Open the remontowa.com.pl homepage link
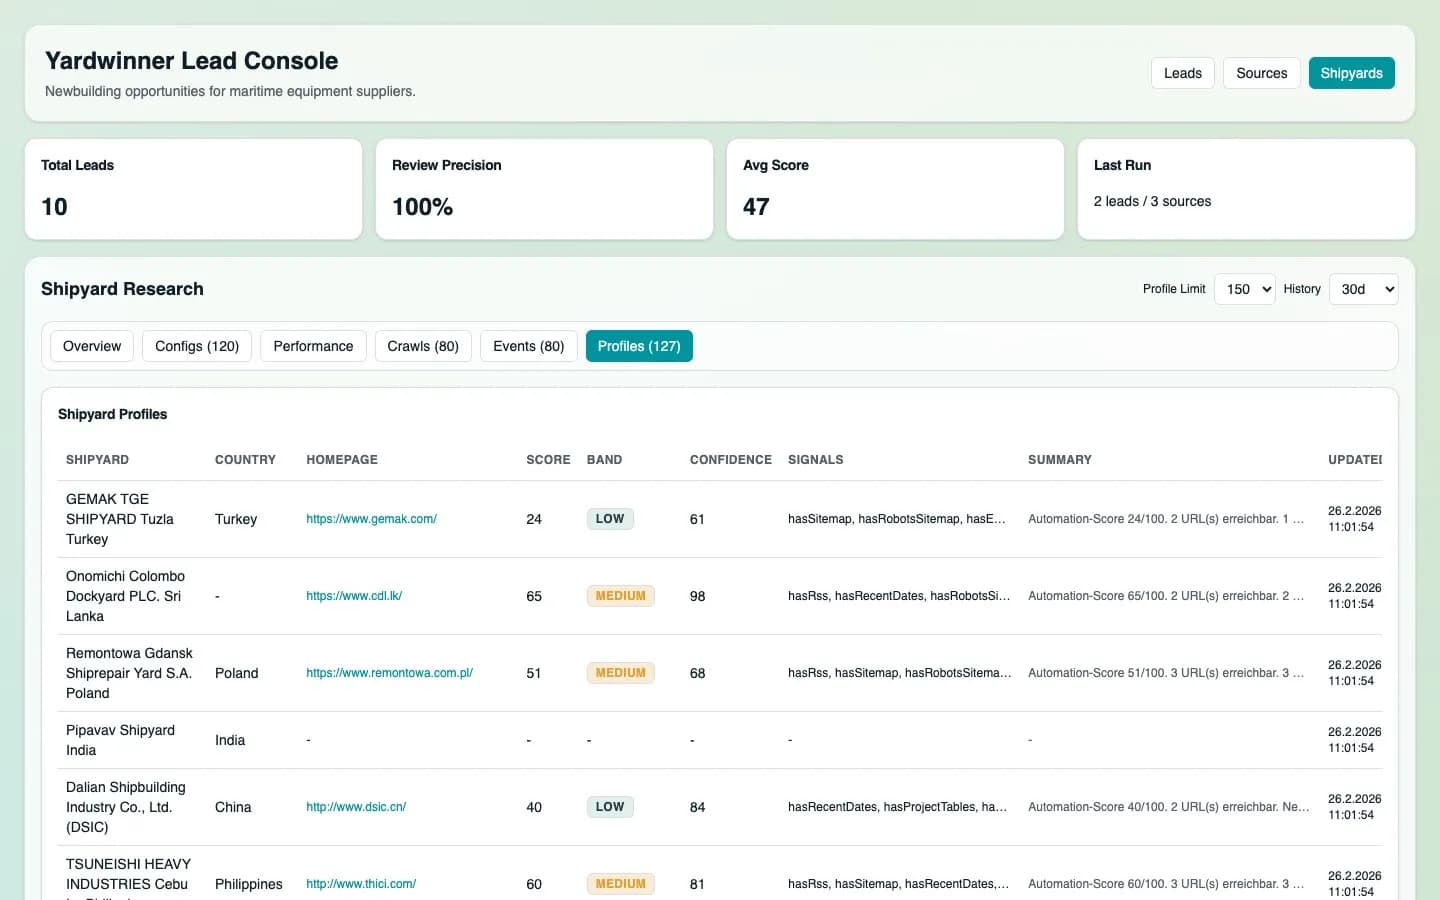The width and height of the screenshot is (1440, 900). point(389,673)
